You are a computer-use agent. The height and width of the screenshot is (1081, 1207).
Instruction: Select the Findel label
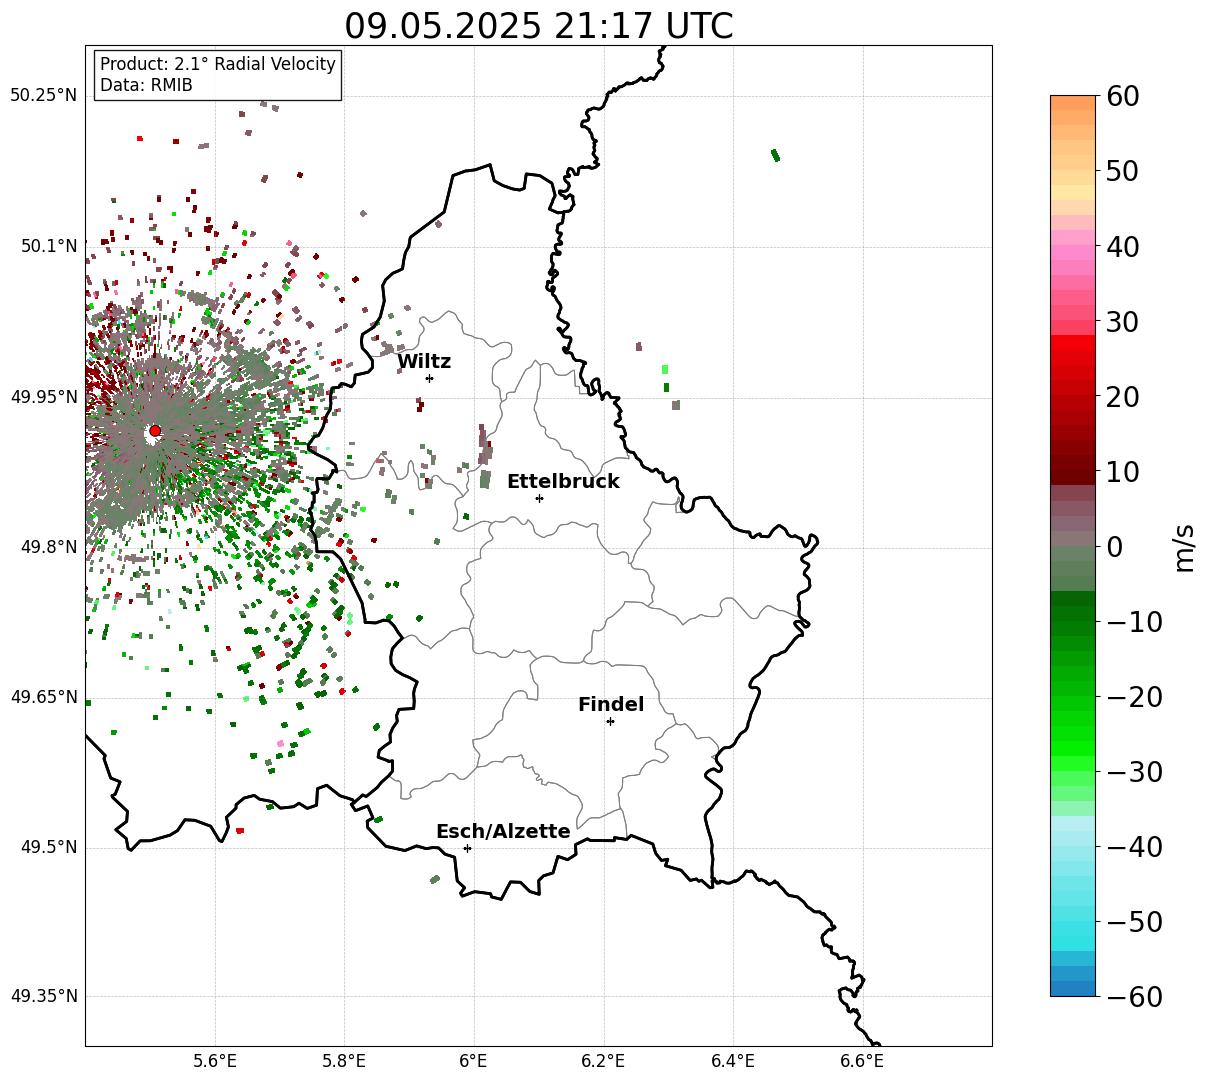(611, 705)
